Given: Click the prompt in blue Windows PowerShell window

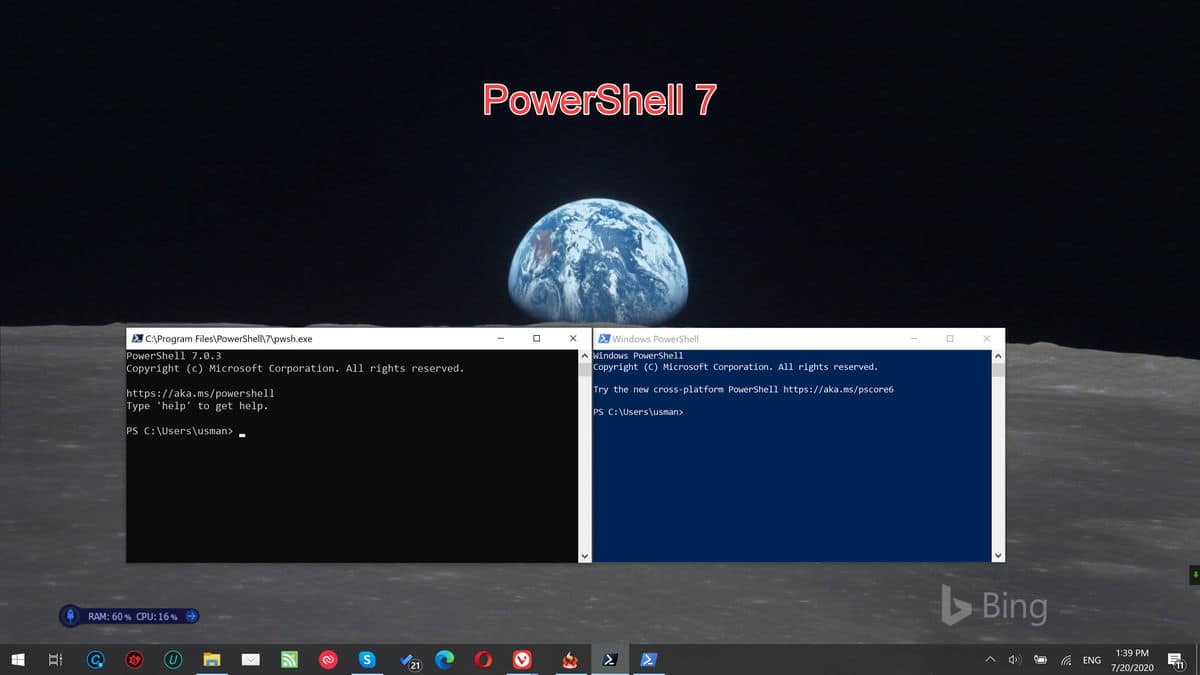Looking at the screenshot, I should tap(638, 412).
